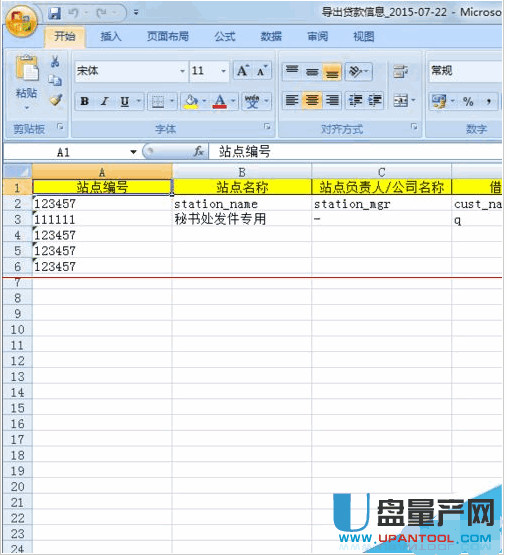Select column C header
The width and height of the screenshot is (507, 555).
(x=381, y=172)
